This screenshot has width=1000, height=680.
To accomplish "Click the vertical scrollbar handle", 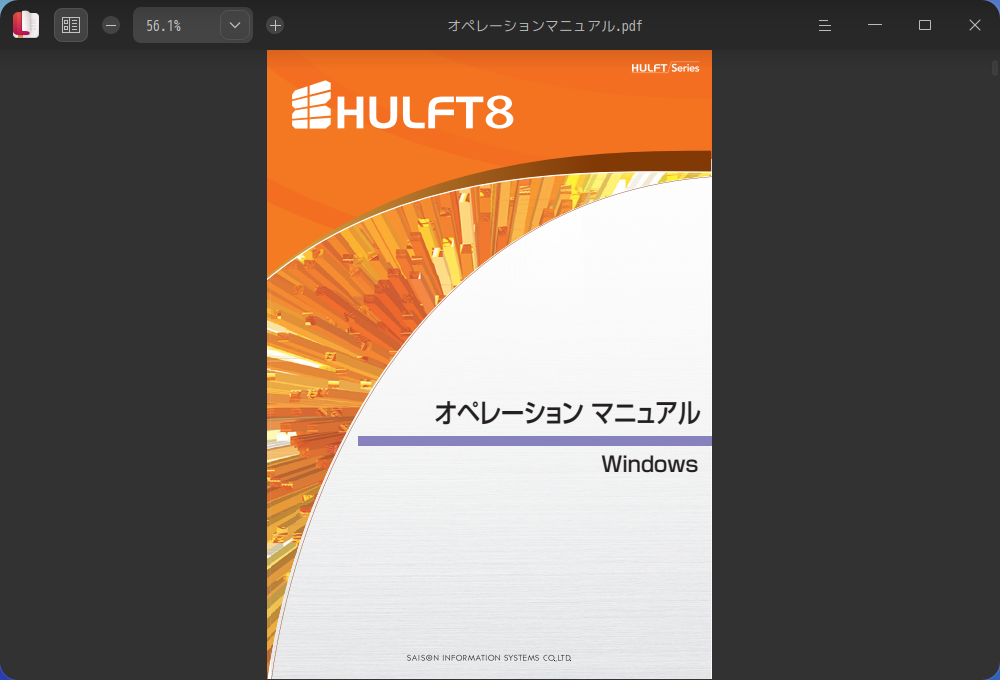I will 995,68.
